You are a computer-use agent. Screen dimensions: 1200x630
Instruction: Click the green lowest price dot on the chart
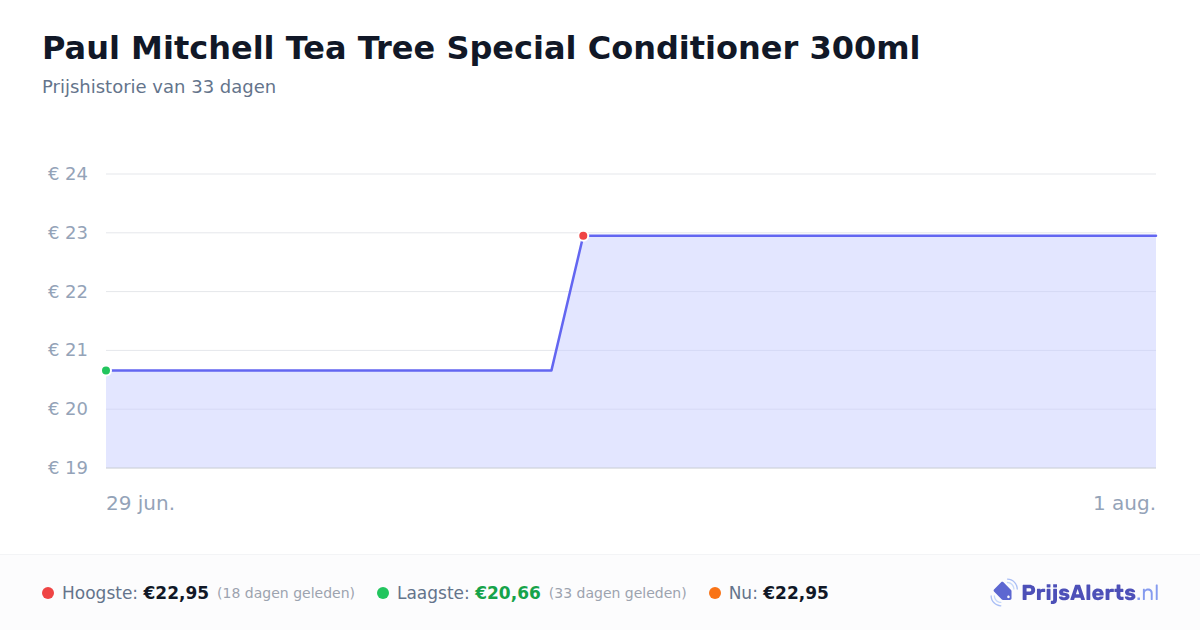[x=106, y=370]
